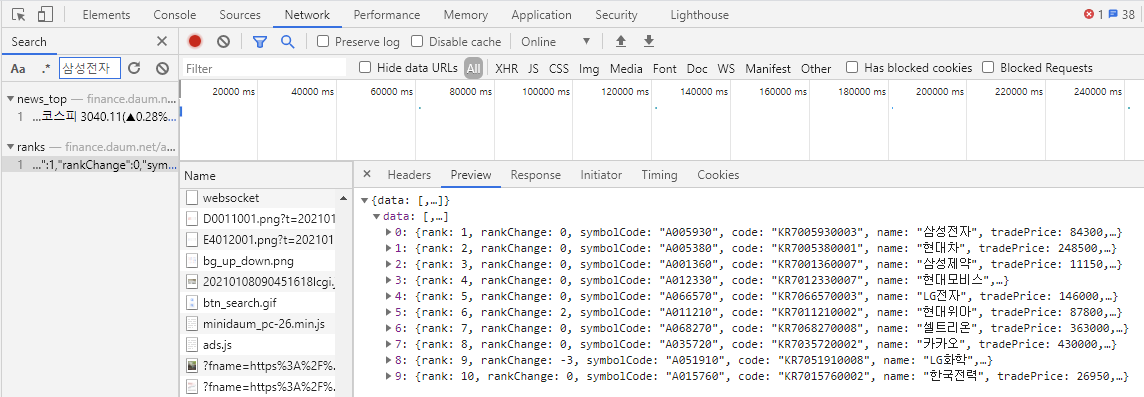Filter requests by CSS type
This screenshot has width=1144, height=397.
point(559,69)
